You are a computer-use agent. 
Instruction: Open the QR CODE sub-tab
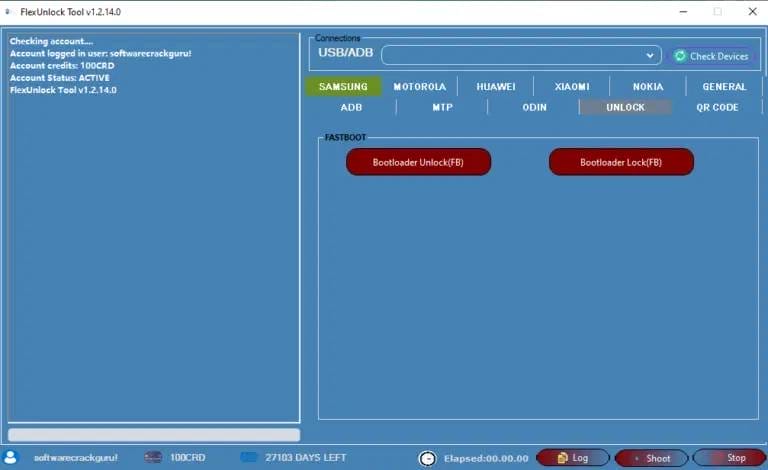[x=717, y=107]
